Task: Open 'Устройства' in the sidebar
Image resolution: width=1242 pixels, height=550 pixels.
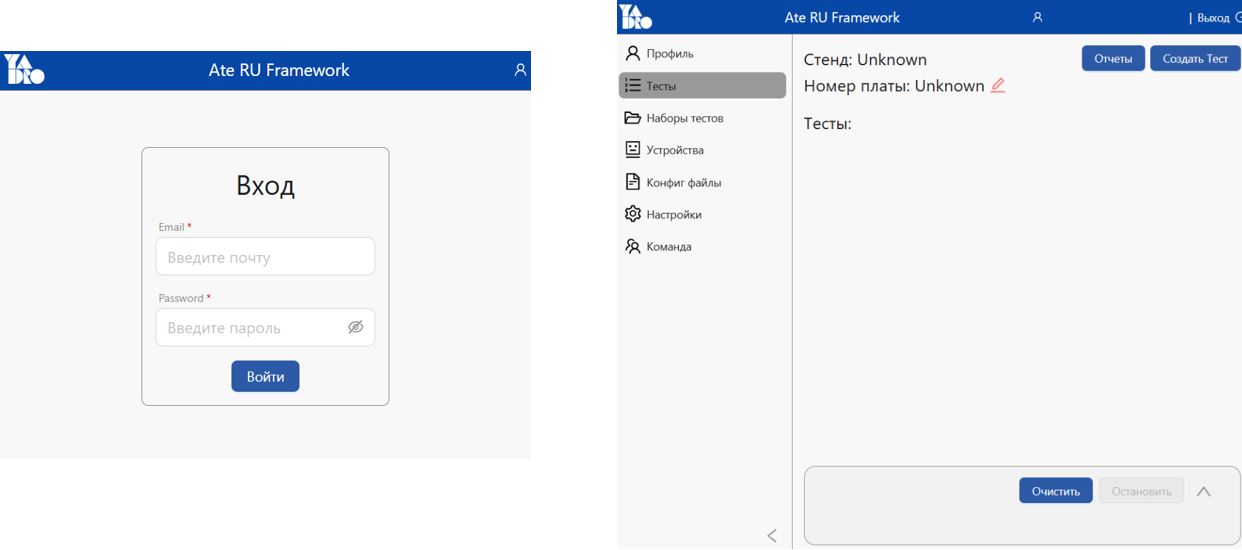Action: [703, 150]
